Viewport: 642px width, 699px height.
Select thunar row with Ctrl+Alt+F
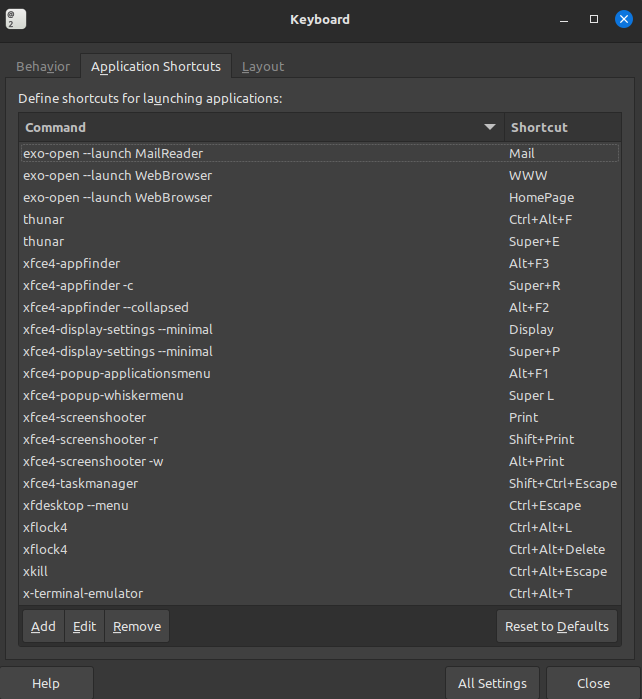(320, 219)
